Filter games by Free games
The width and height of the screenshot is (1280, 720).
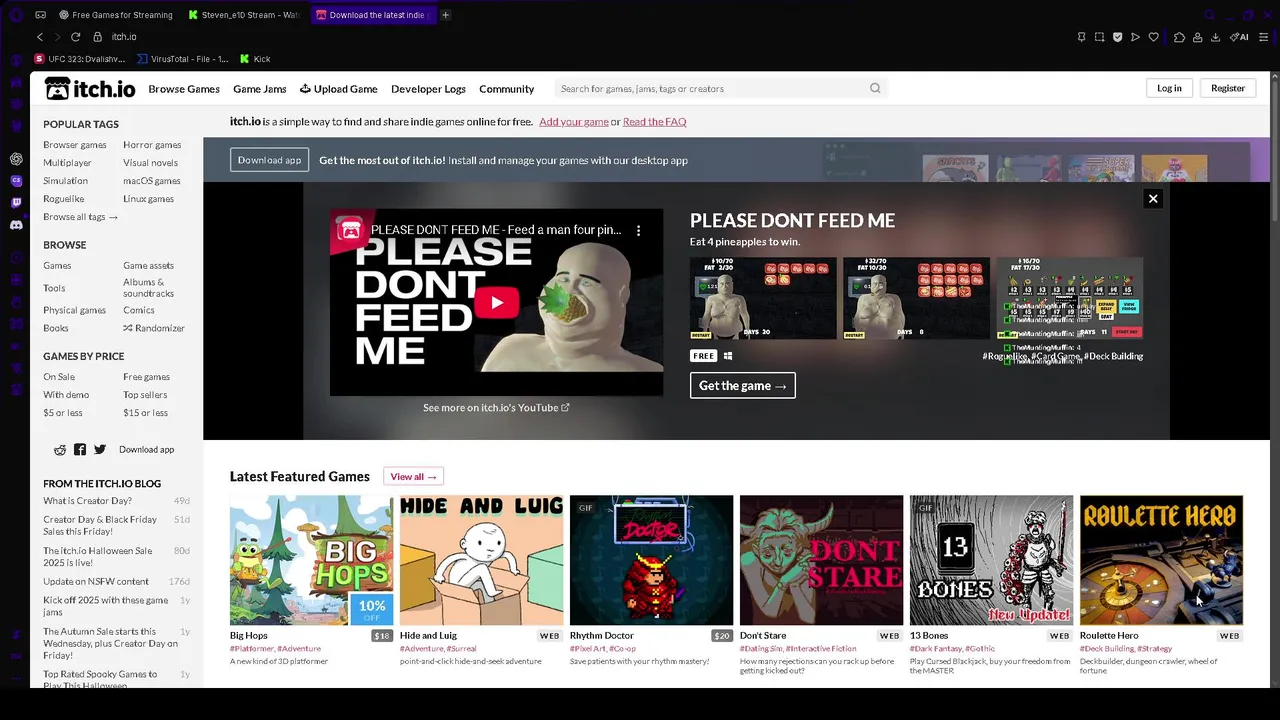coord(146,377)
